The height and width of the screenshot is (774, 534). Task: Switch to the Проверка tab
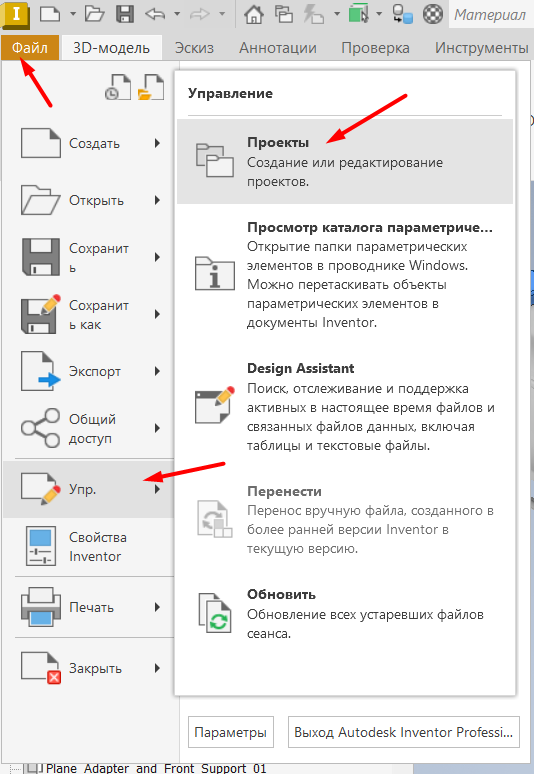click(376, 48)
